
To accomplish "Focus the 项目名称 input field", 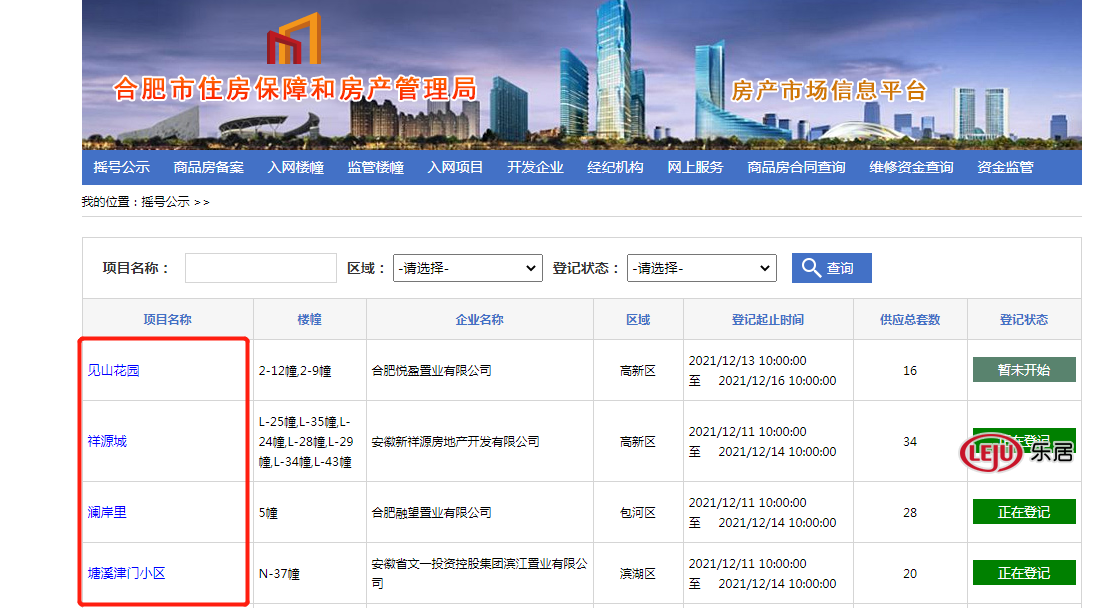I will 260,268.
